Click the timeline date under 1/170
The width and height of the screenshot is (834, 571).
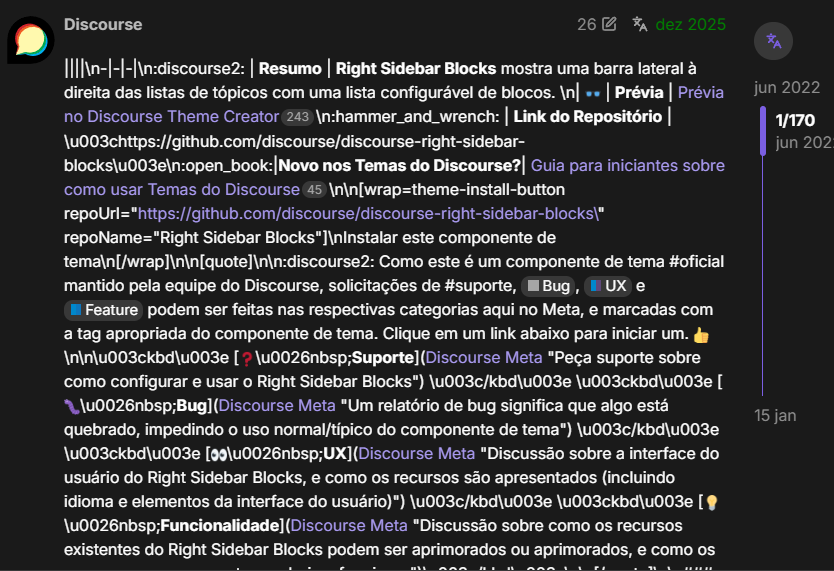tap(804, 142)
